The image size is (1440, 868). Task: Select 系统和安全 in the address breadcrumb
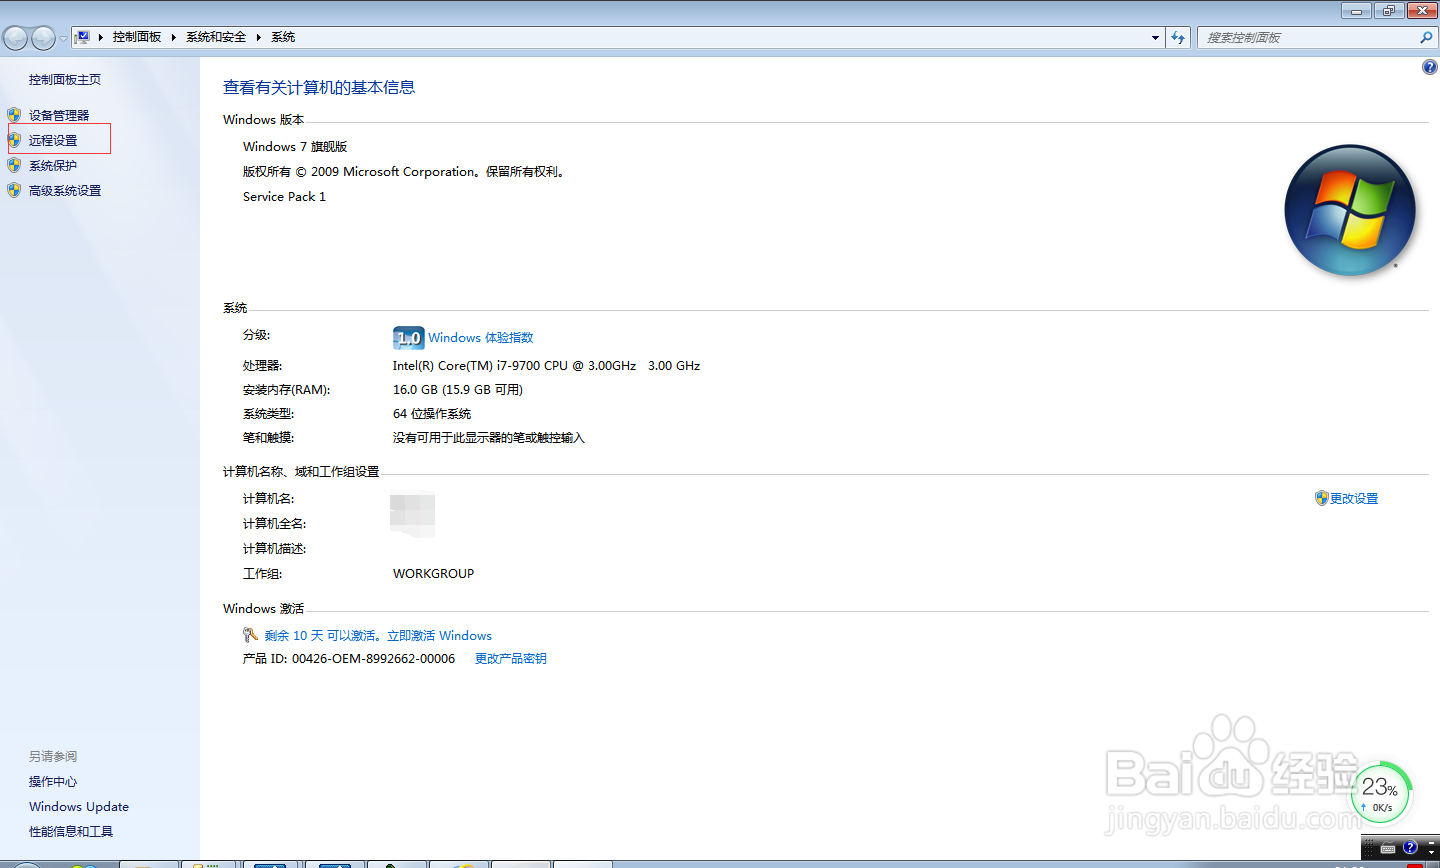pos(216,37)
